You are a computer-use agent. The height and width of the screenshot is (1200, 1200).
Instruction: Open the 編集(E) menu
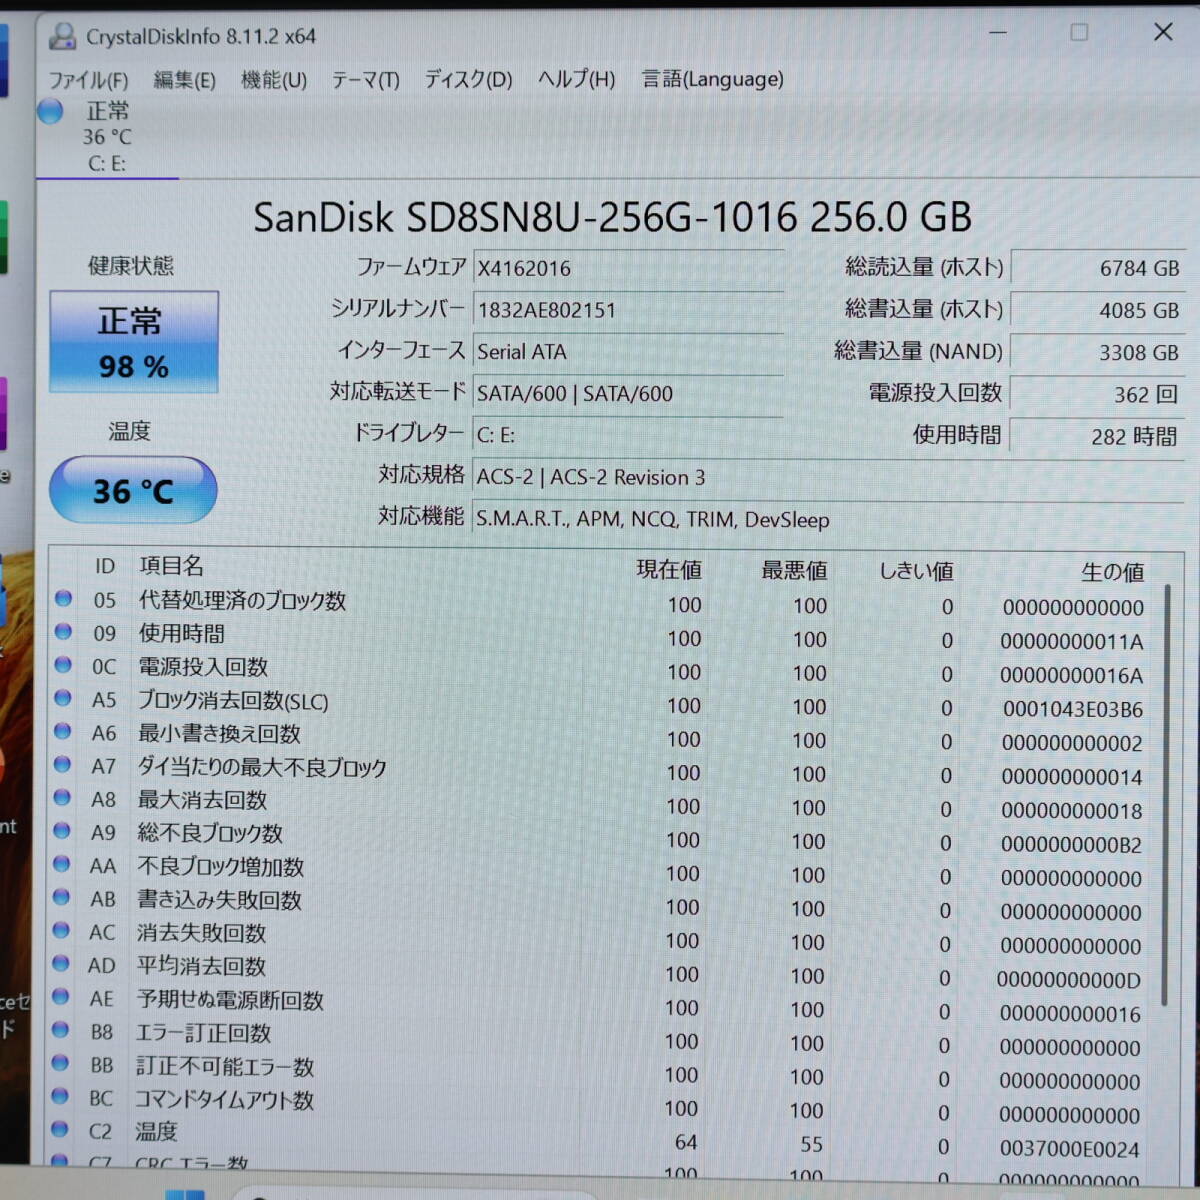pyautogui.click(x=184, y=80)
